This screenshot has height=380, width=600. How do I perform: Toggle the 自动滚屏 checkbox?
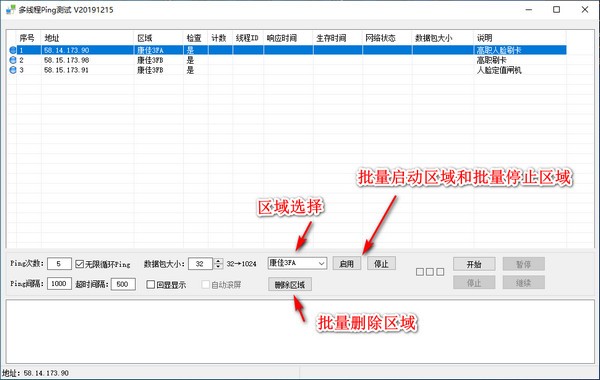[205, 284]
